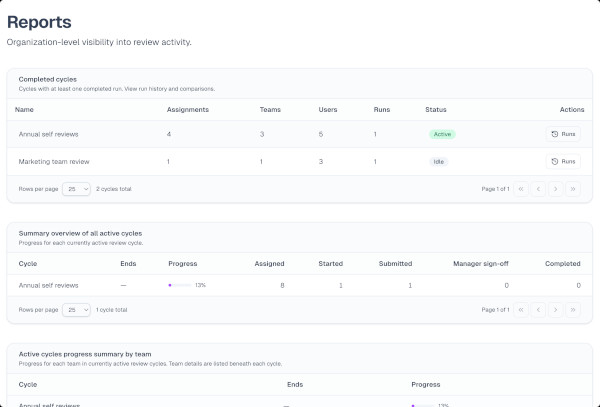Click Marketing team review row name
Viewport: 600px width, 407px height.
(x=54, y=161)
